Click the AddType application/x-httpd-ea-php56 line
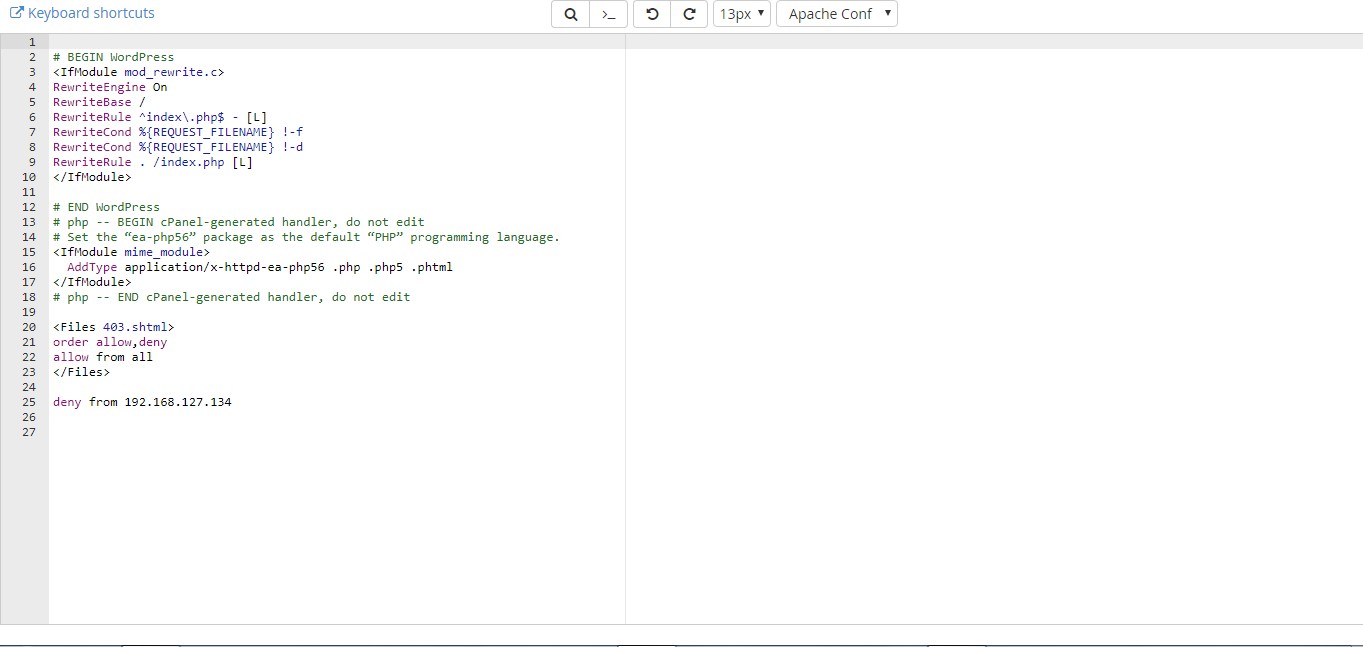Viewport: 1363px width, 647px height. click(x=260, y=267)
